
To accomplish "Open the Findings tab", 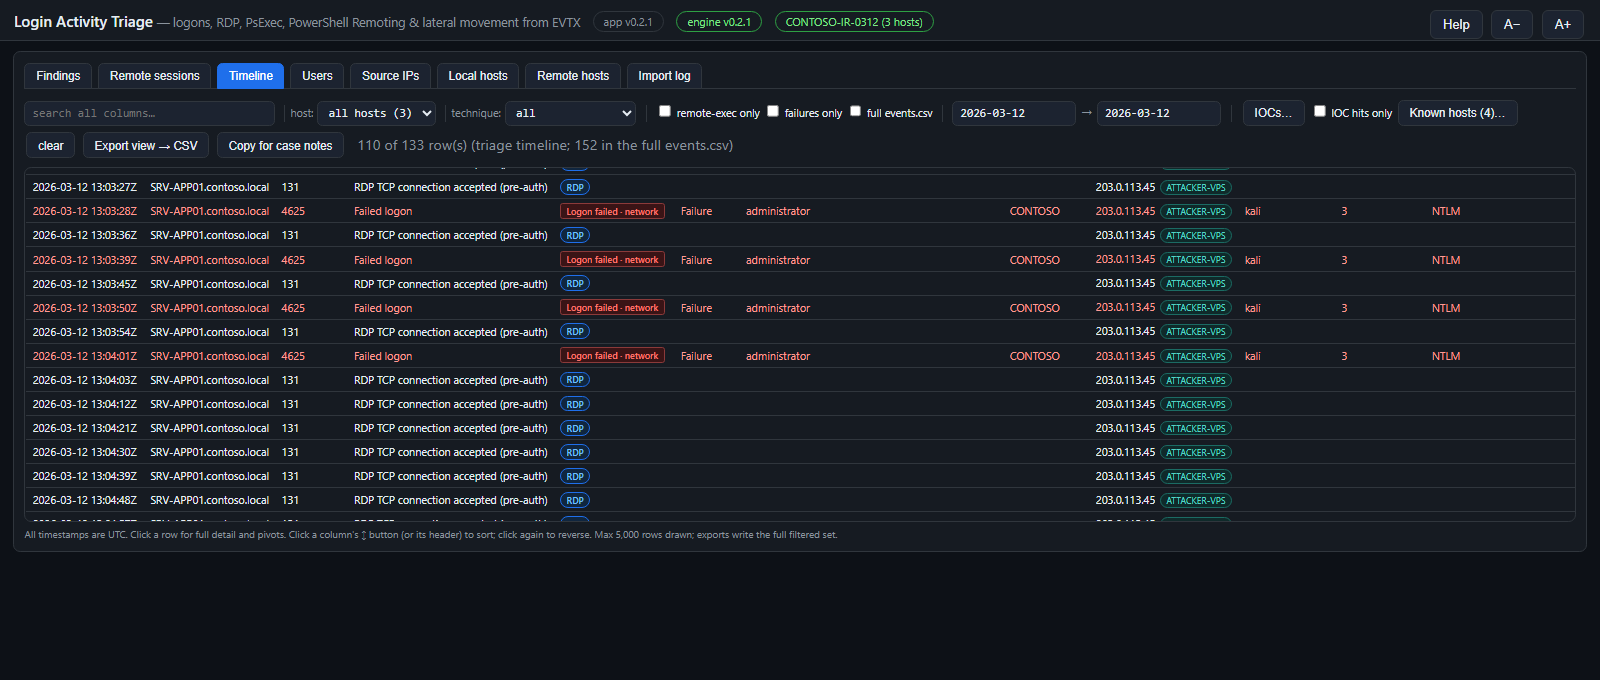I will click(x=58, y=76).
